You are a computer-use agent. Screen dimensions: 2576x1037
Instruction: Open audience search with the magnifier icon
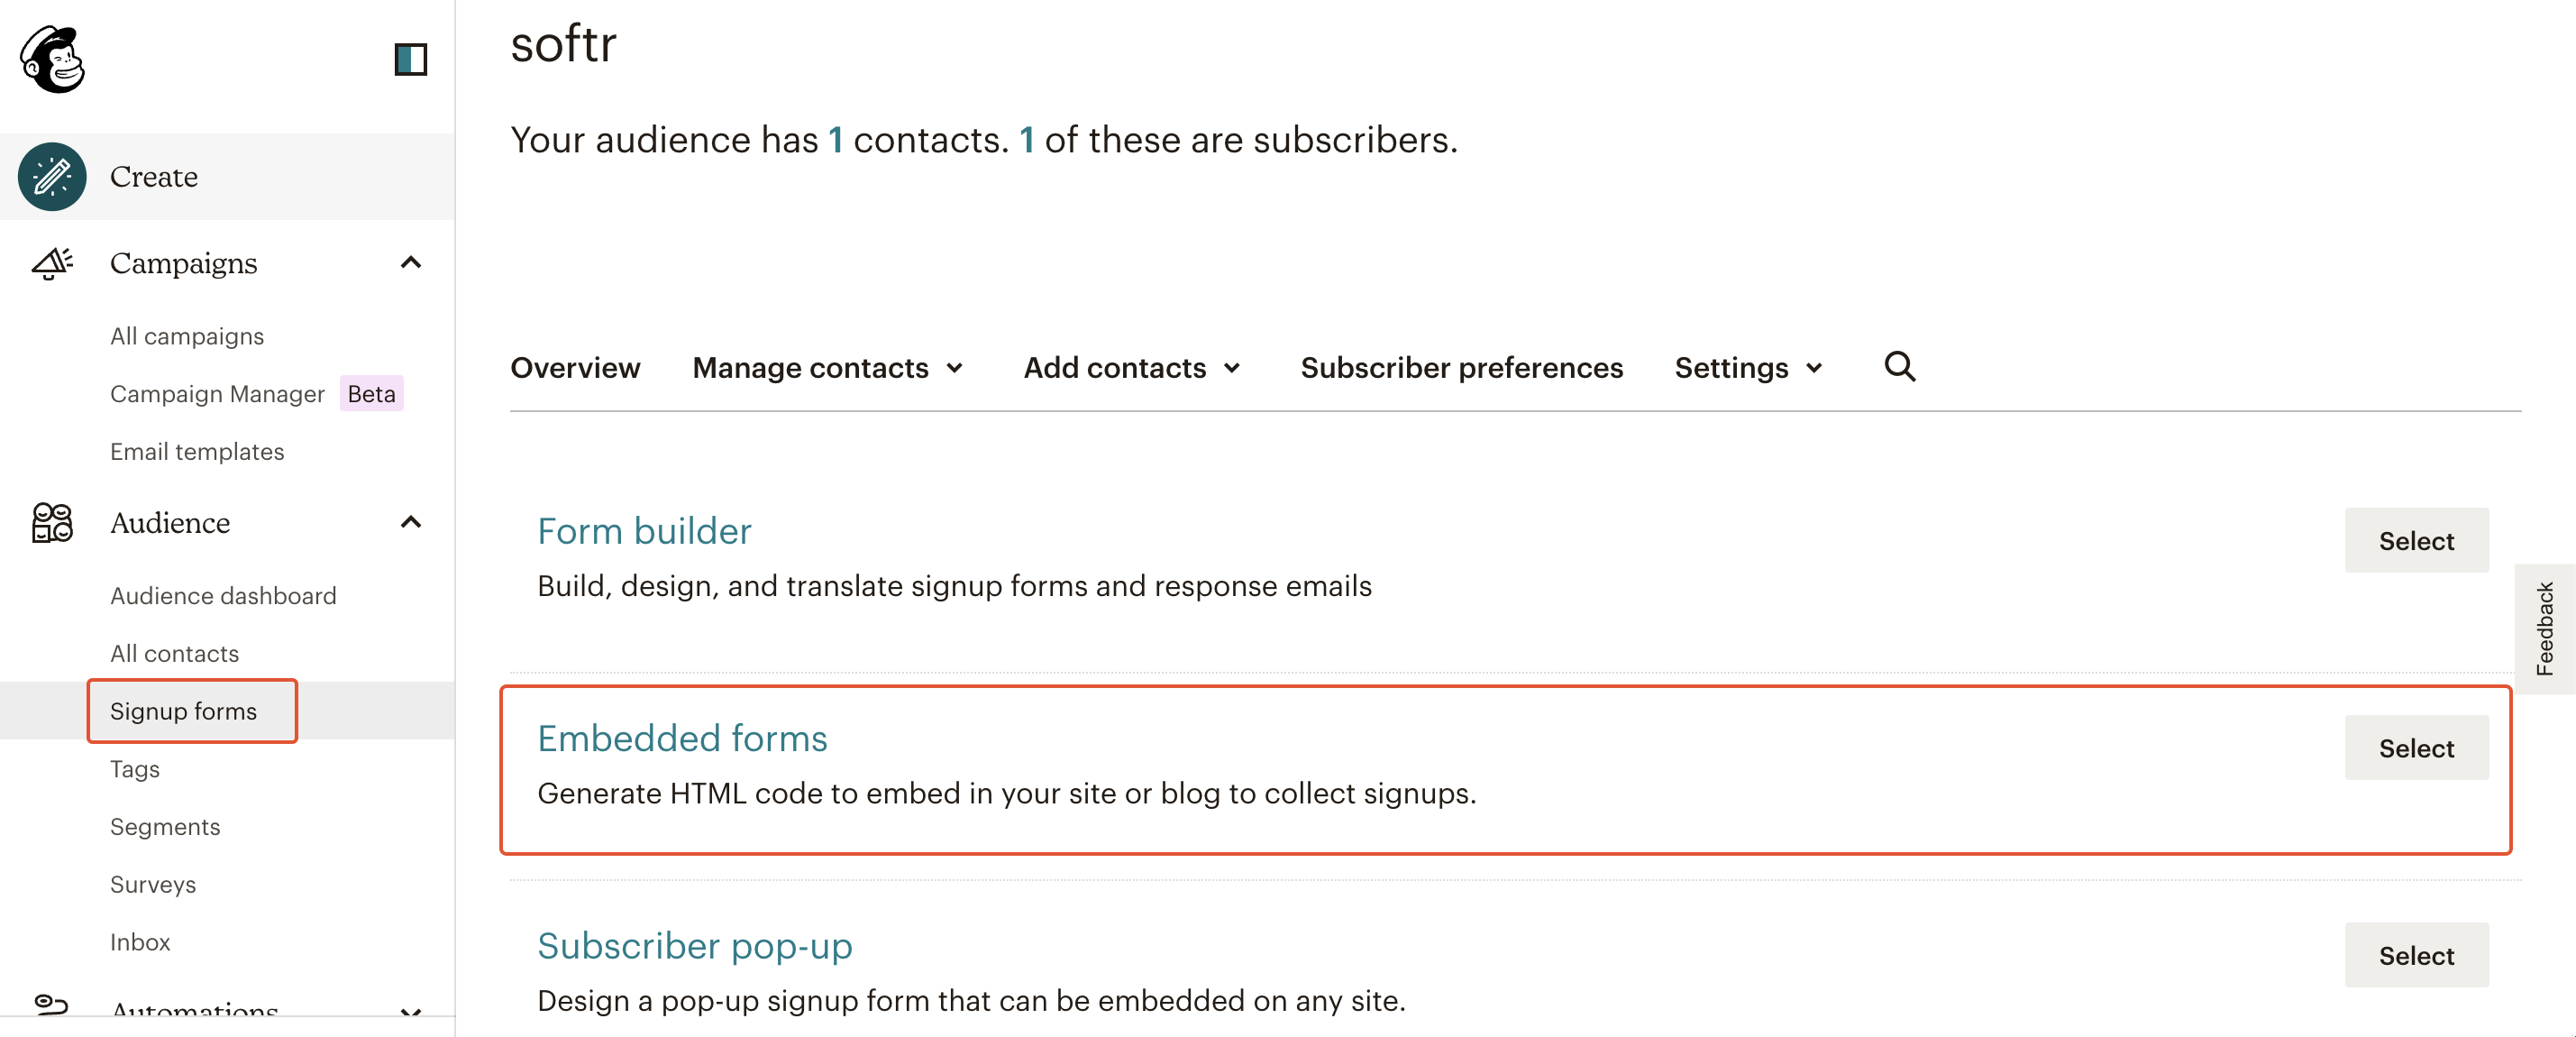(x=1899, y=367)
